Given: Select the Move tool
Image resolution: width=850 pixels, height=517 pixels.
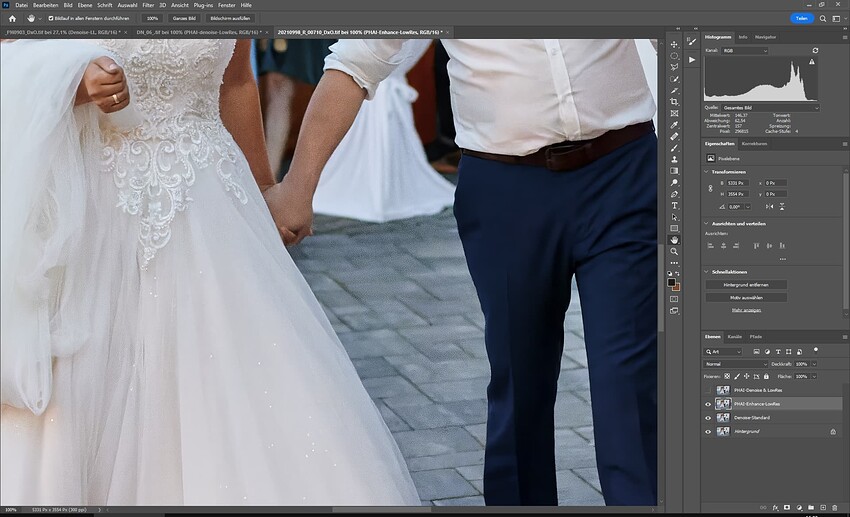Looking at the screenshot, I should (675, 44).
